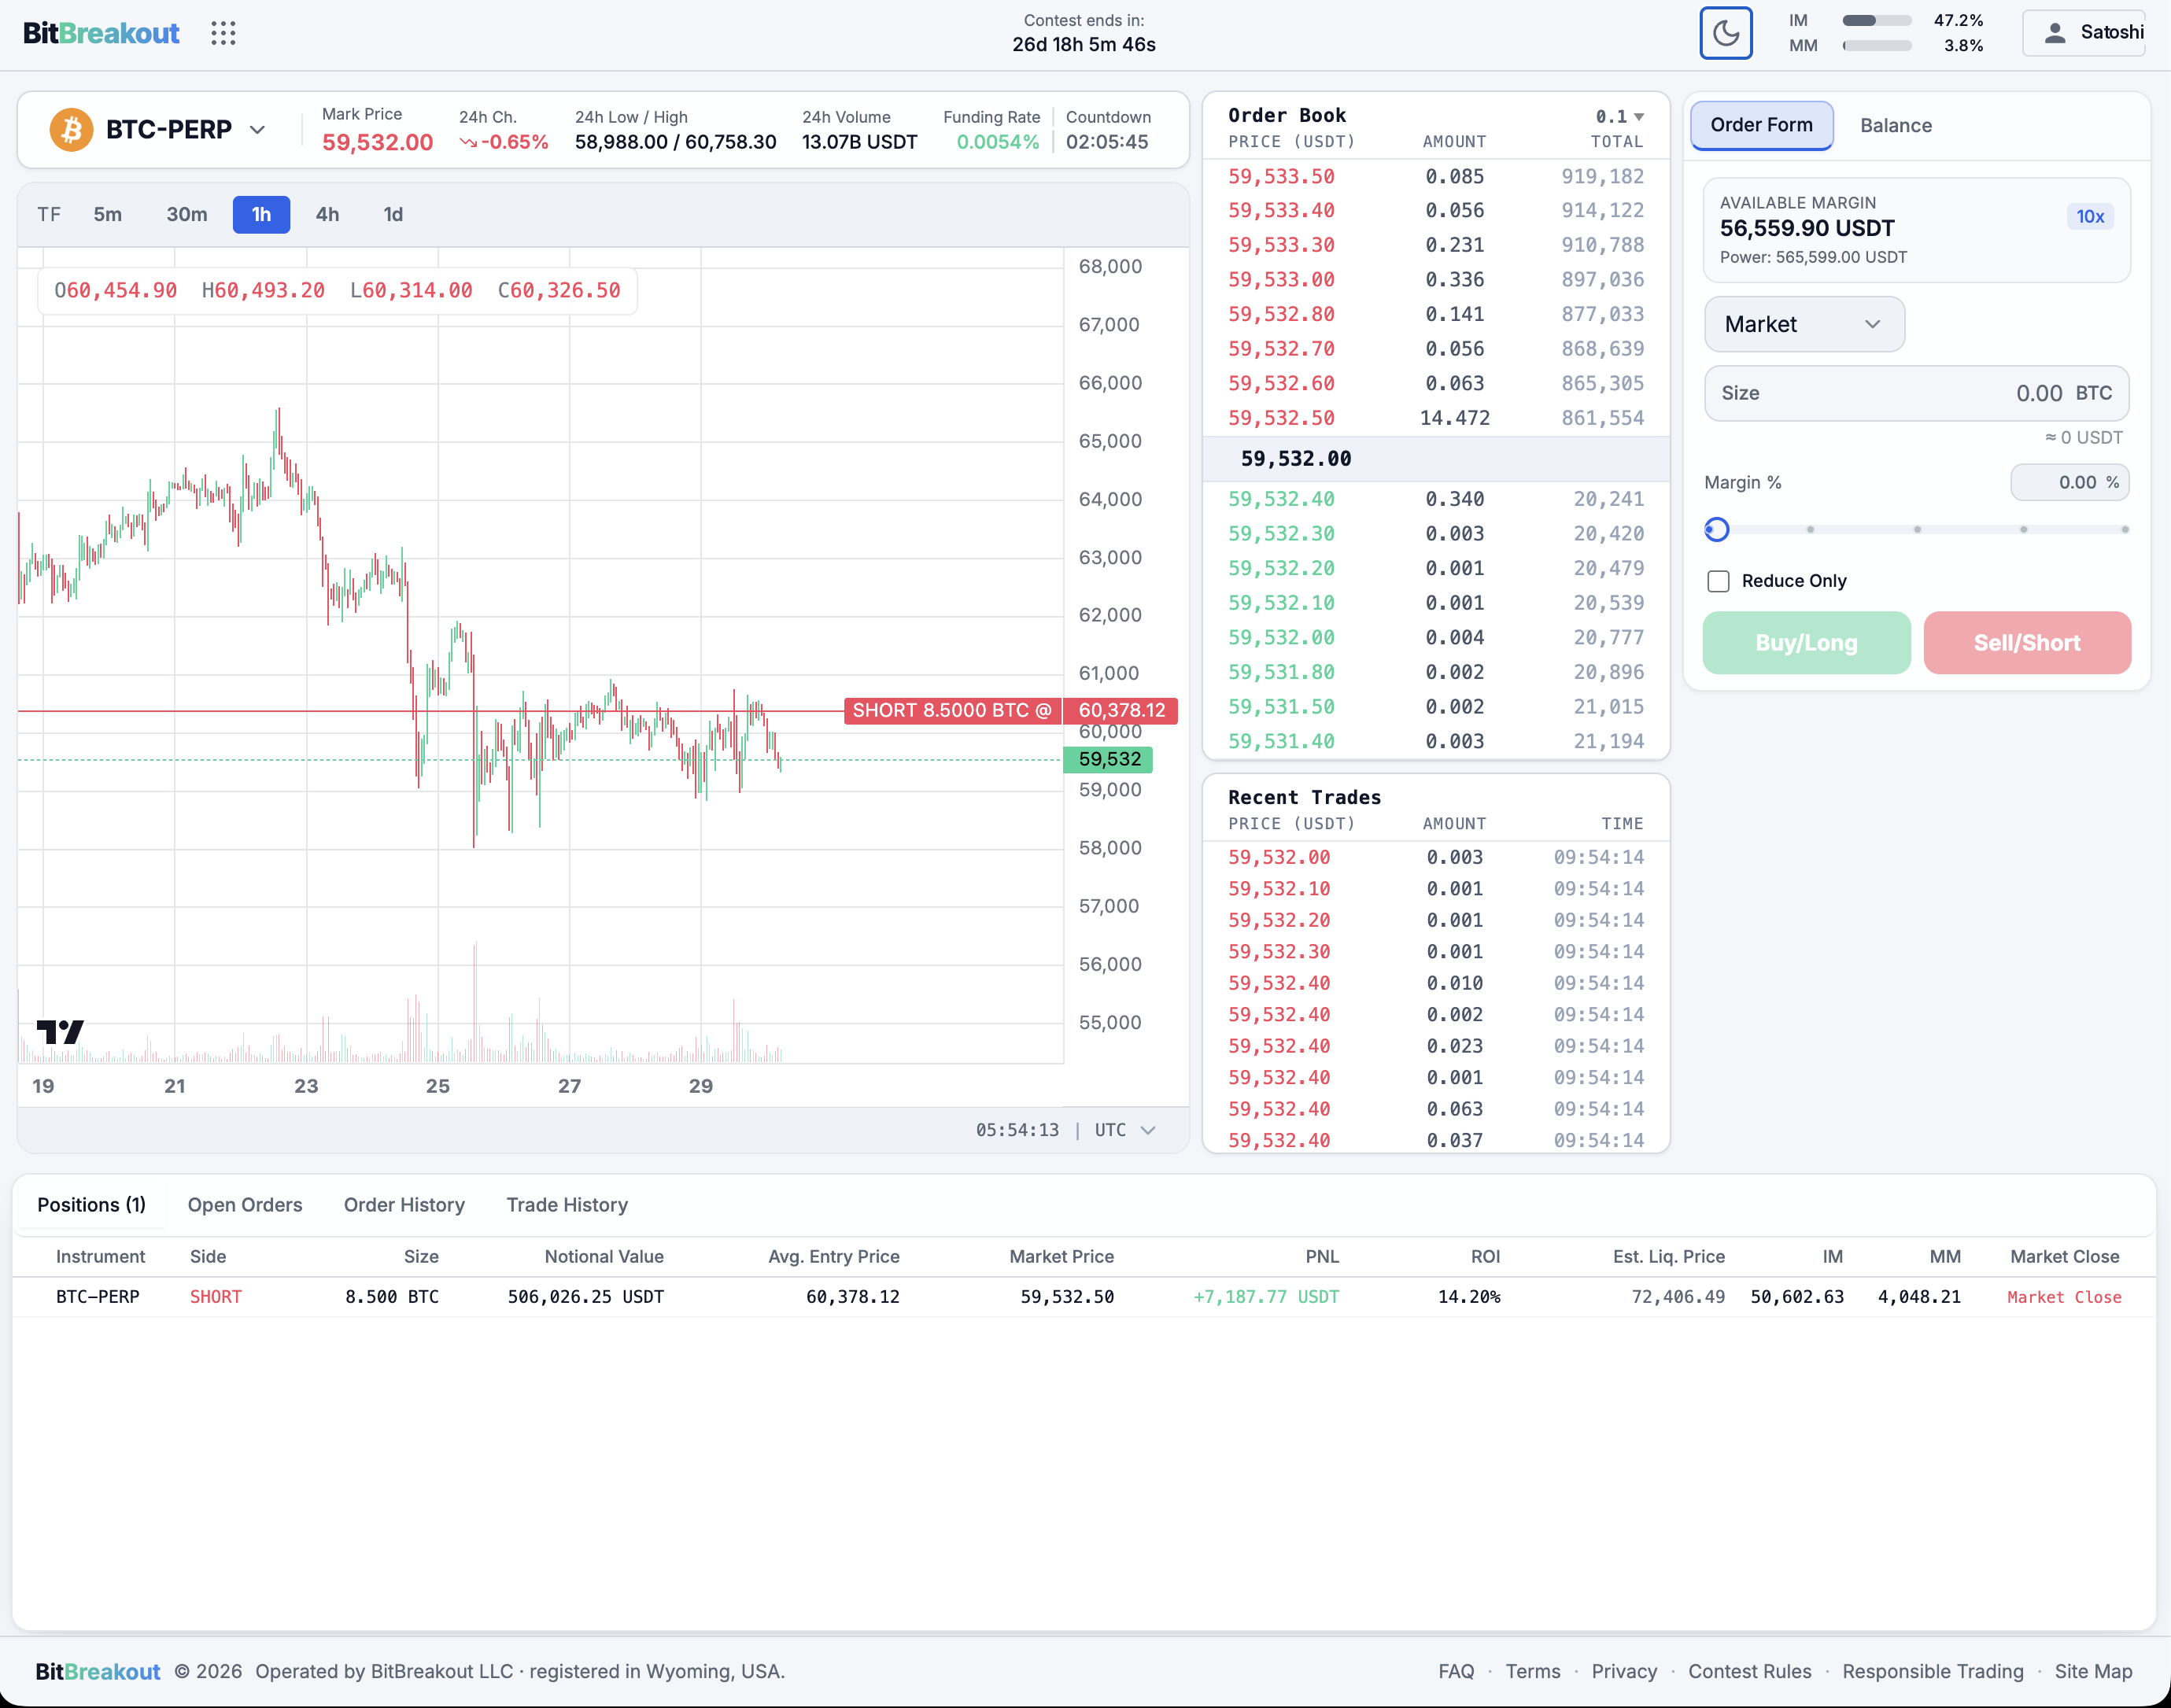Image resolution: width=2171 pixels, height=1708 pixels.
Task: Change order book 0.1 grouping dropdown
Action: click(x=1619, y=117)
